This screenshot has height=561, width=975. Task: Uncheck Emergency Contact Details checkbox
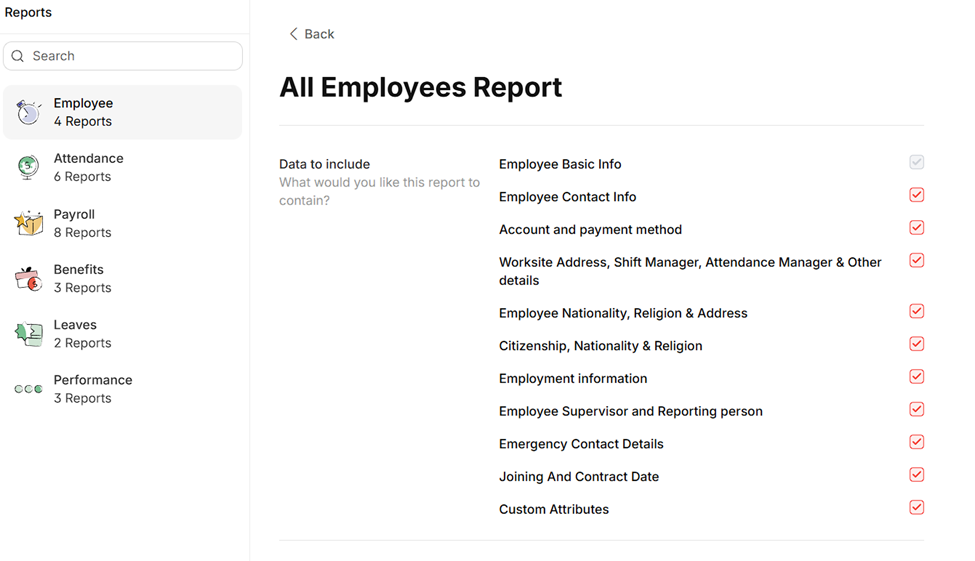[x=917, y=442]
